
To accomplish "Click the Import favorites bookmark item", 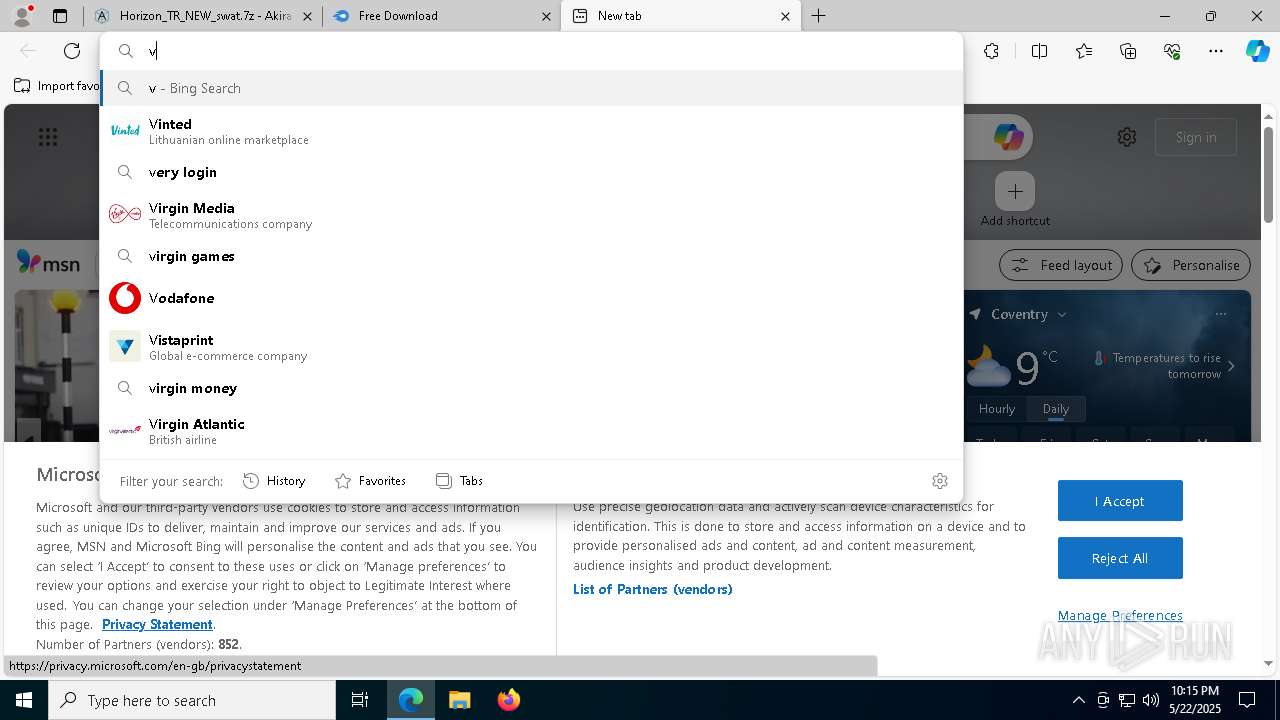I will [x=57, y=86].
